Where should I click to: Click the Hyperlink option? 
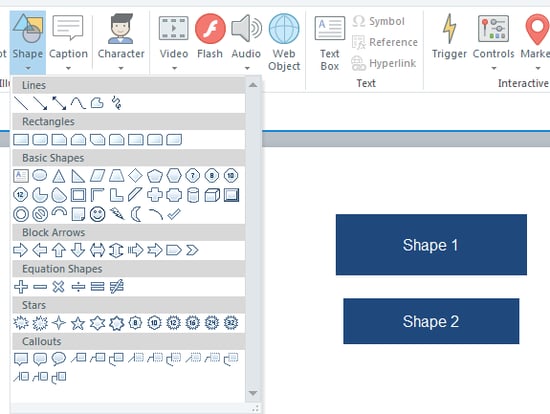point(384,64)
